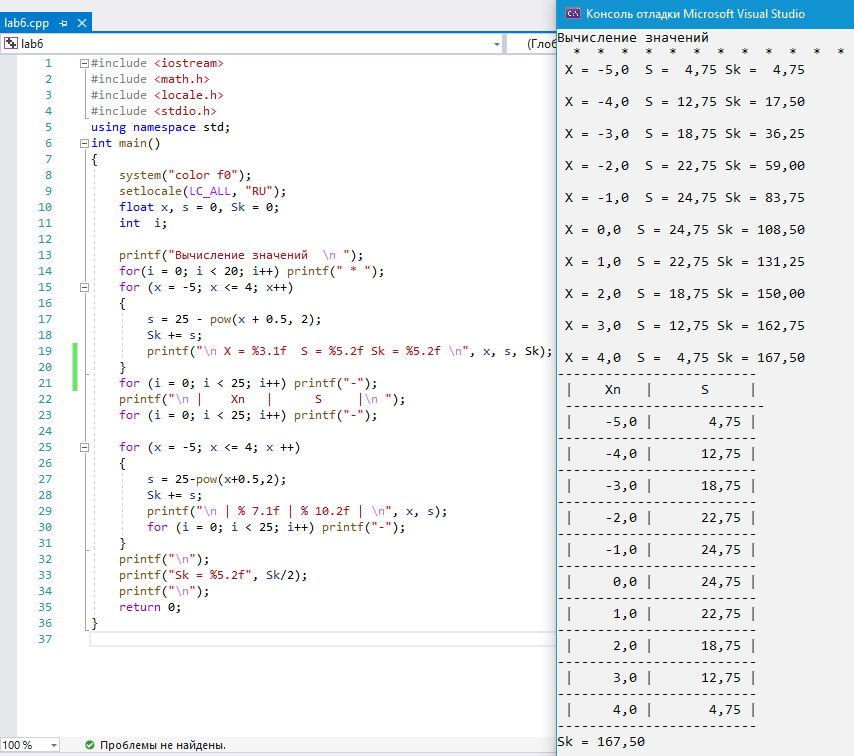Click the debug console window icon
The width and height of the screenshot is (854, 756).
[572, 14]
